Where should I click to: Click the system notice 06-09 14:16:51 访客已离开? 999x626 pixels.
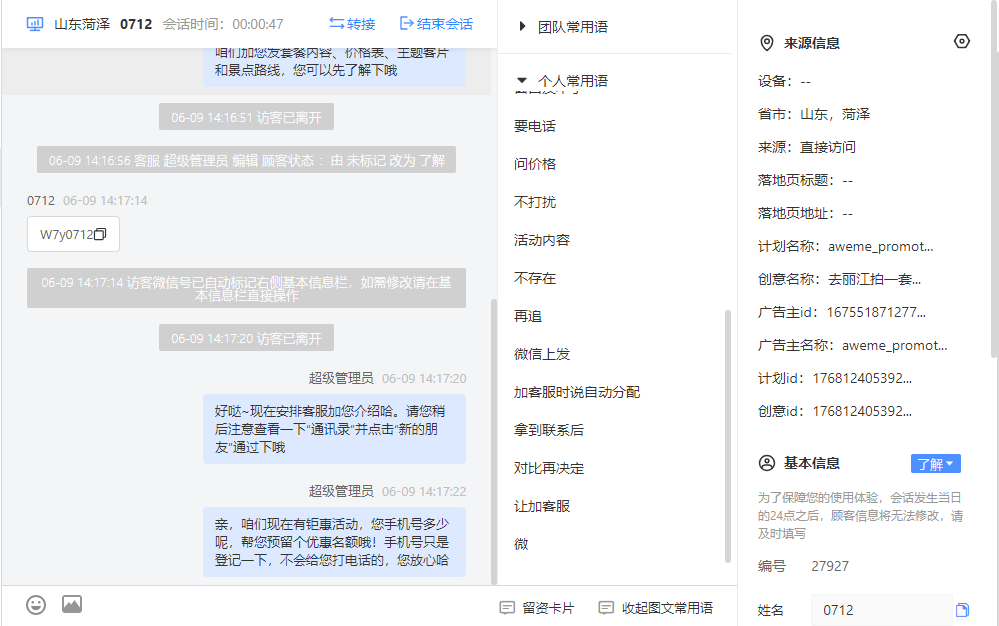point(246,117)
